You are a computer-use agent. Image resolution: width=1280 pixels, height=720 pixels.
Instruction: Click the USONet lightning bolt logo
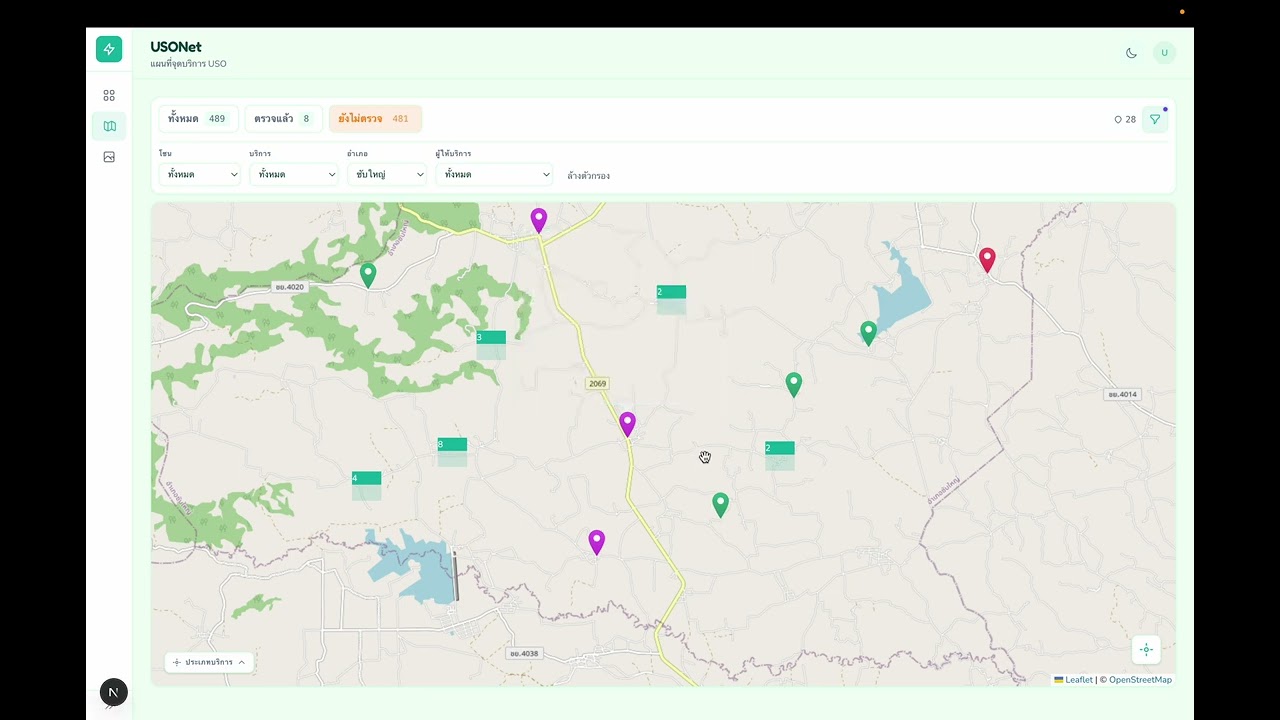(109, 49)
